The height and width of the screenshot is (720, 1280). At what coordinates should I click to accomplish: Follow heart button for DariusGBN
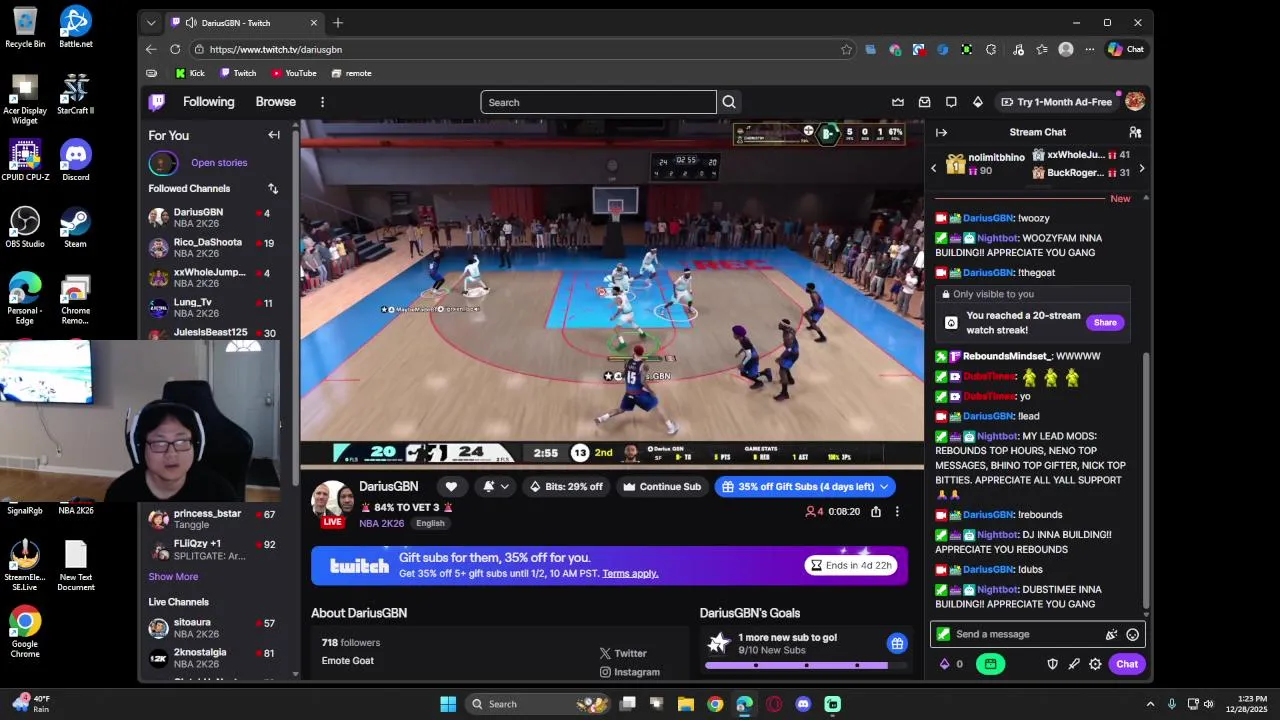point(451,487)
